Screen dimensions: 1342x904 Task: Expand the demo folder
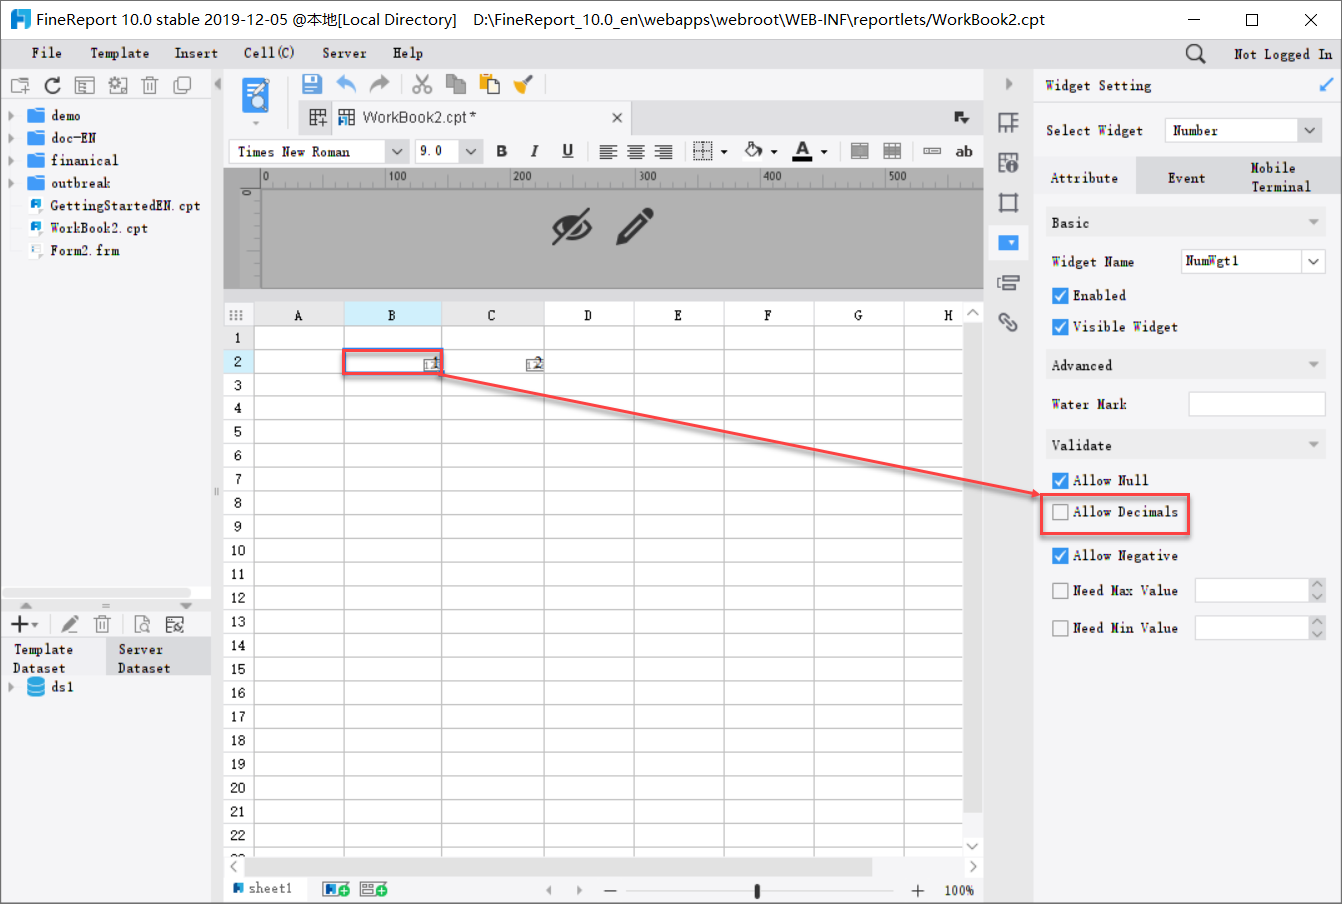click(11, 115)
